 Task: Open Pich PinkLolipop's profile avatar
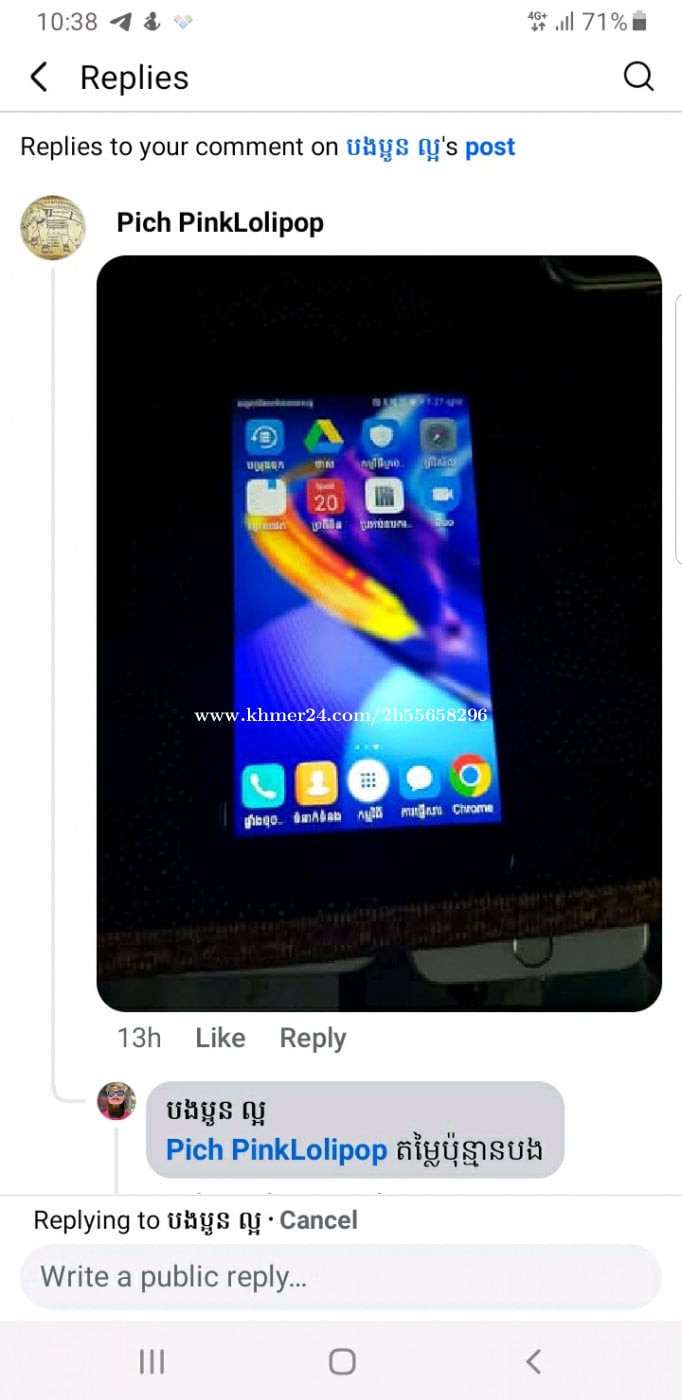point(53,227)
